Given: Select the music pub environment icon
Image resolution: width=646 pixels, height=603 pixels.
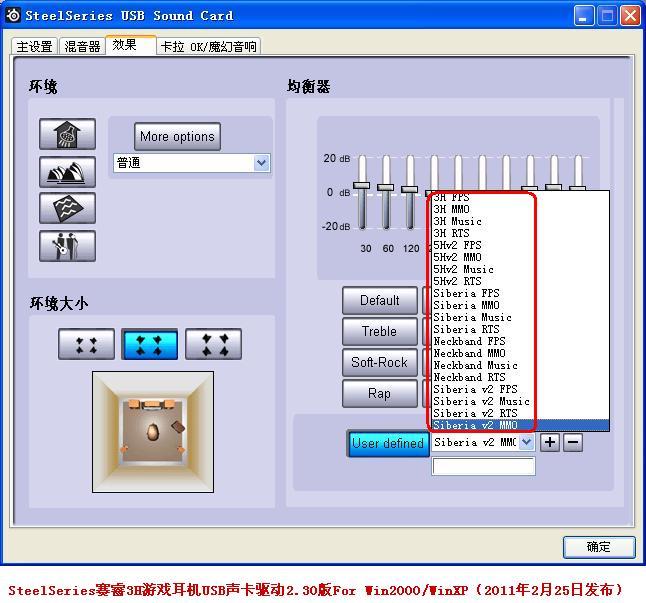Looking at the screenshot, I should 68,246.
